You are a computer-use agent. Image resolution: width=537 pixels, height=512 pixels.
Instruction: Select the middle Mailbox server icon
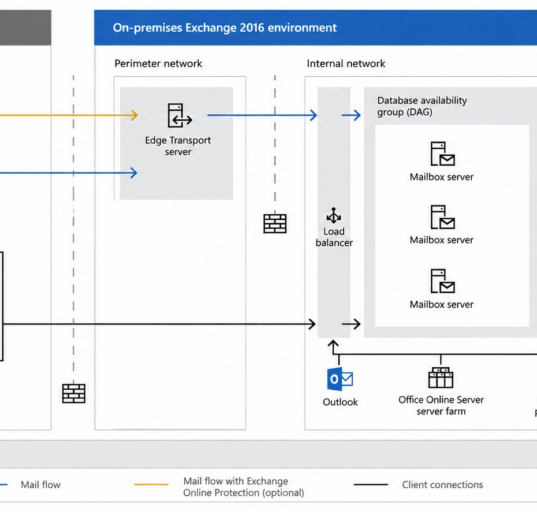pyautogui.click(x=442, y=217)
